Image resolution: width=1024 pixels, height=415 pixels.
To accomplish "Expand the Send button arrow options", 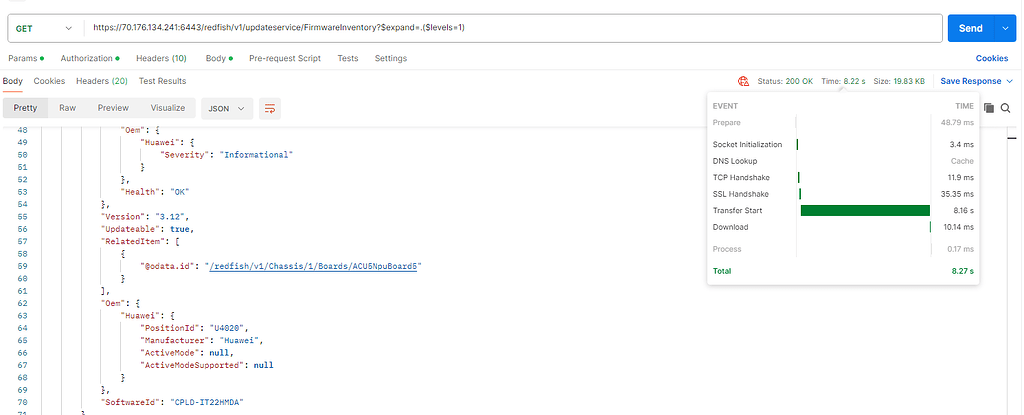I will coord(1006,28).
